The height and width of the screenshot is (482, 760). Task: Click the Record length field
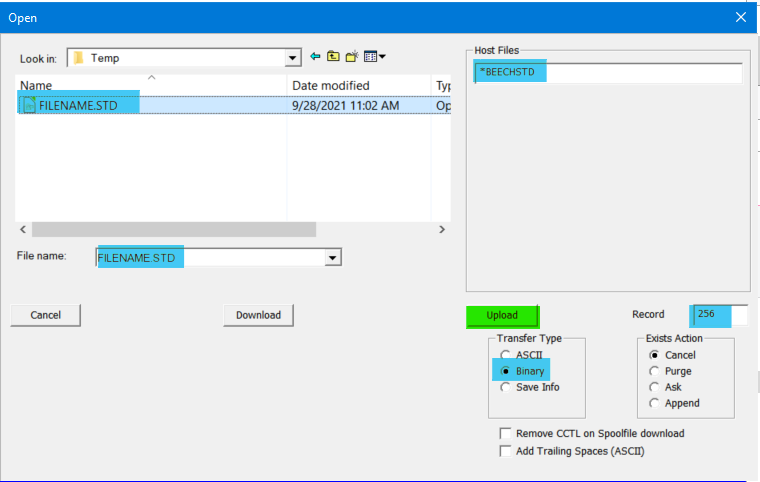pyautogui.click(x=718, y=315)
